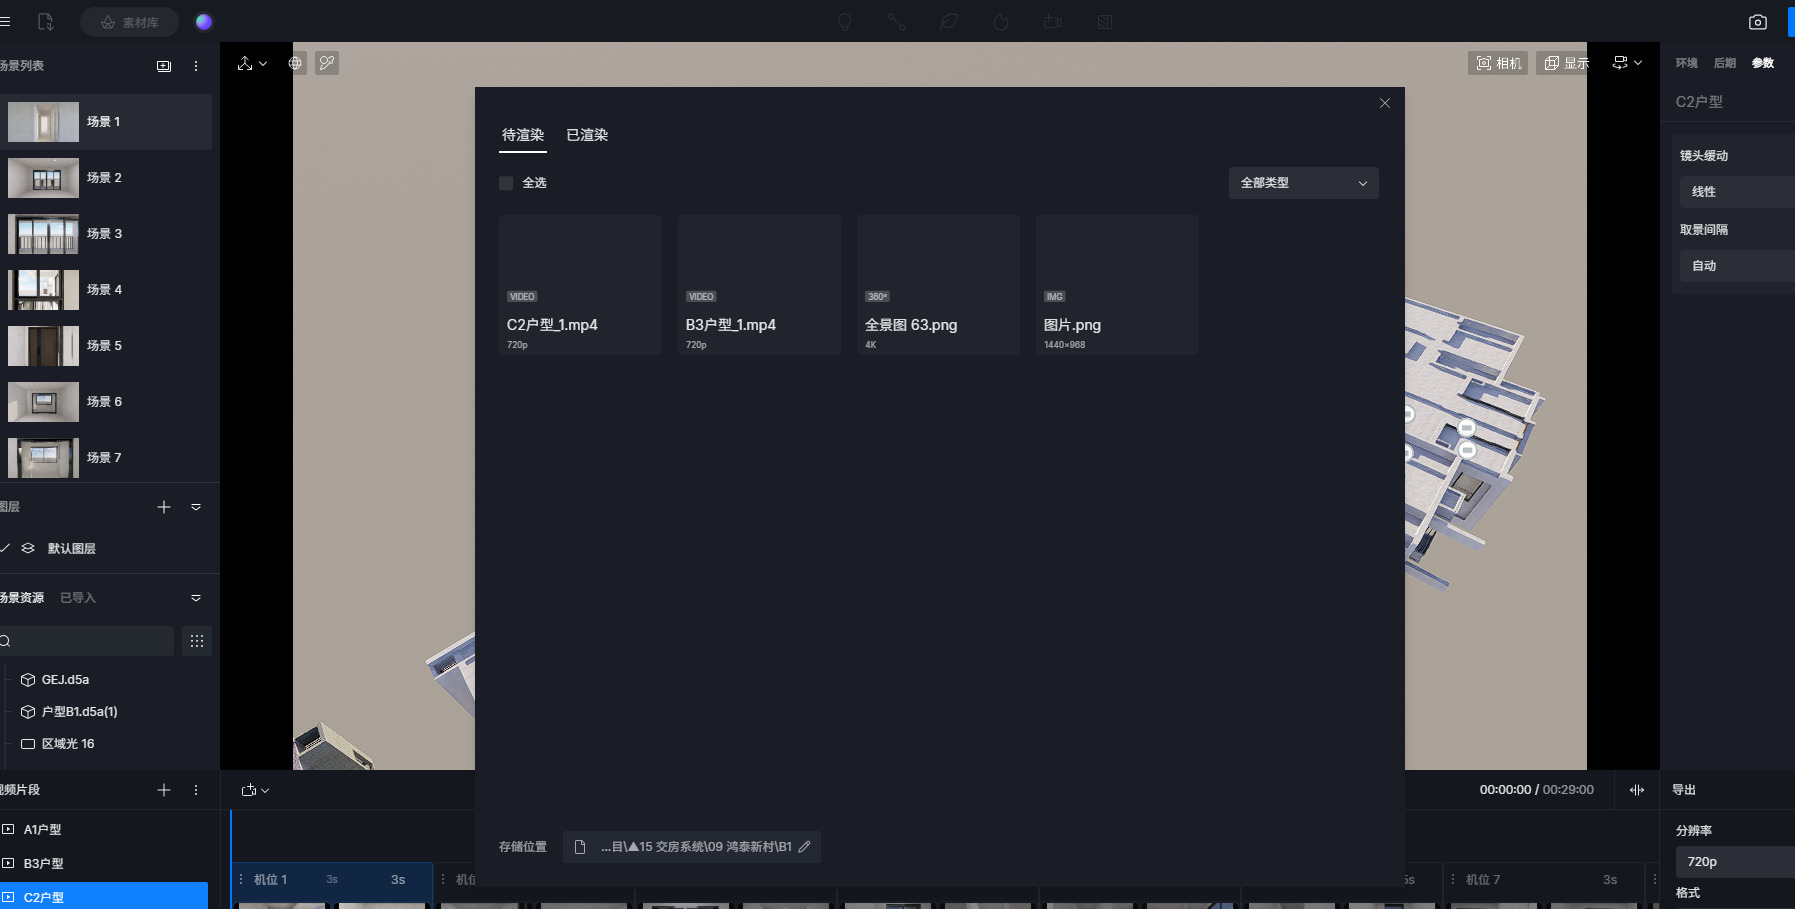Click the 相机 camera button
Screen dimensions: 1795x909
1498,63
